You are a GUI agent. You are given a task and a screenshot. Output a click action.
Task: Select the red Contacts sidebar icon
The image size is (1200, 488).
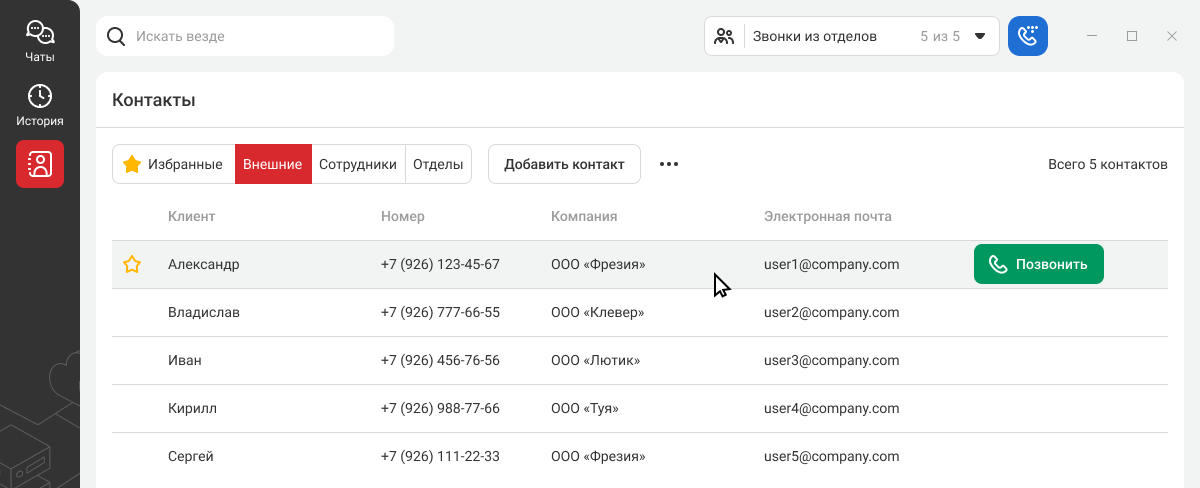[x=40, y=164]
